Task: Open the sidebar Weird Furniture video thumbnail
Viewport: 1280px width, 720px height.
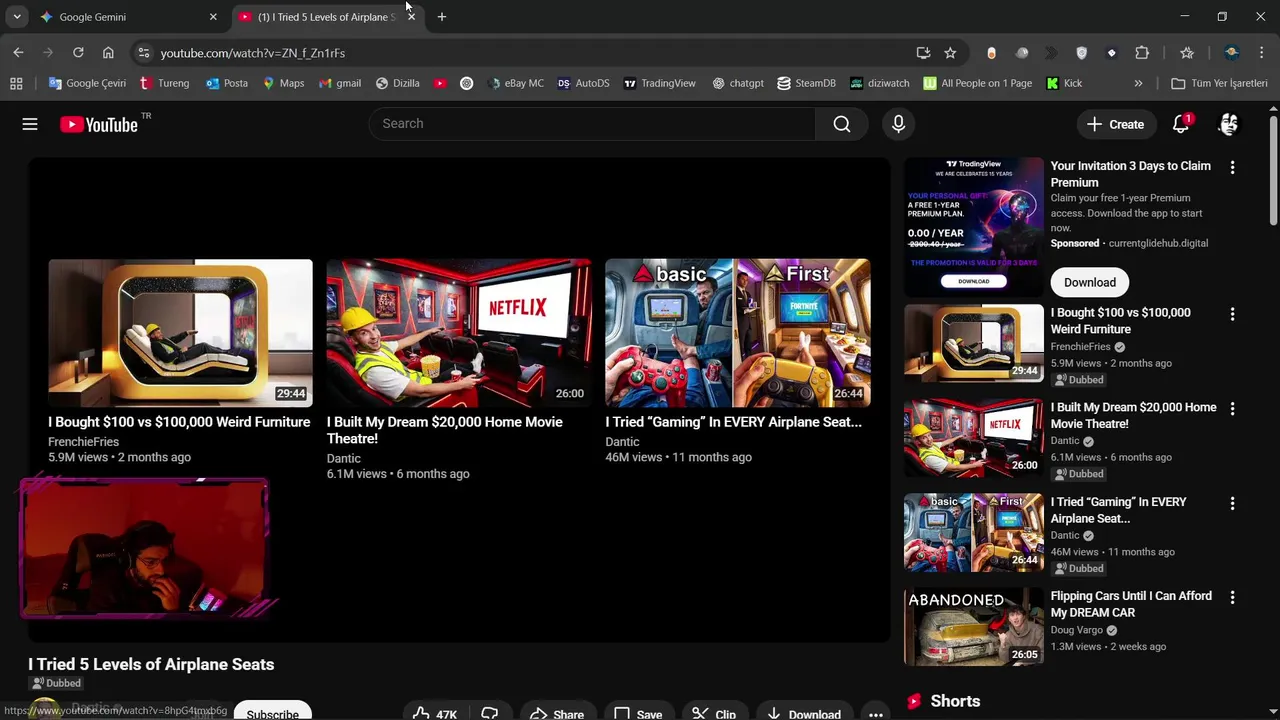Action: tap(974, 343)
